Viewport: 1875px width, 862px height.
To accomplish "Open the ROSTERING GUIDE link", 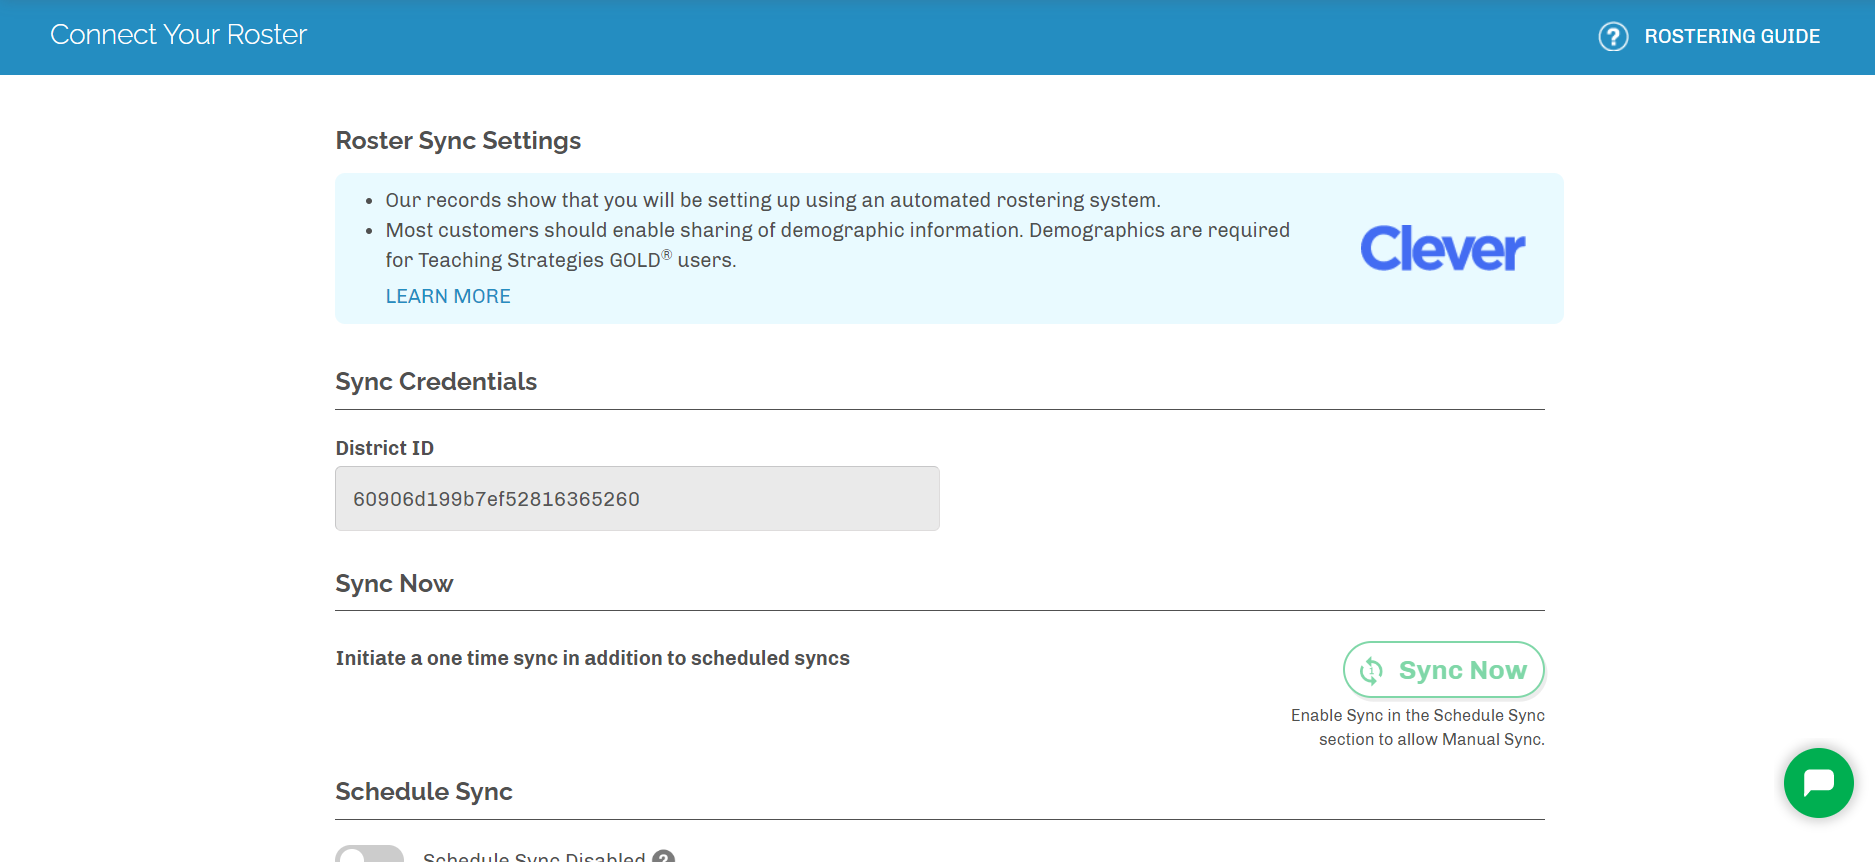I will [x=1731, y=37].
